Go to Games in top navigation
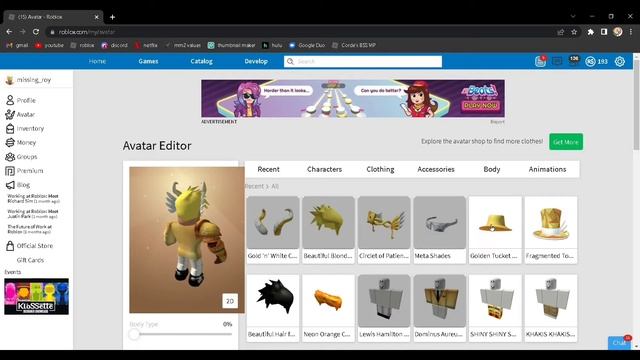The height and width of the screenshot is (360, 640). pos(148,61)
